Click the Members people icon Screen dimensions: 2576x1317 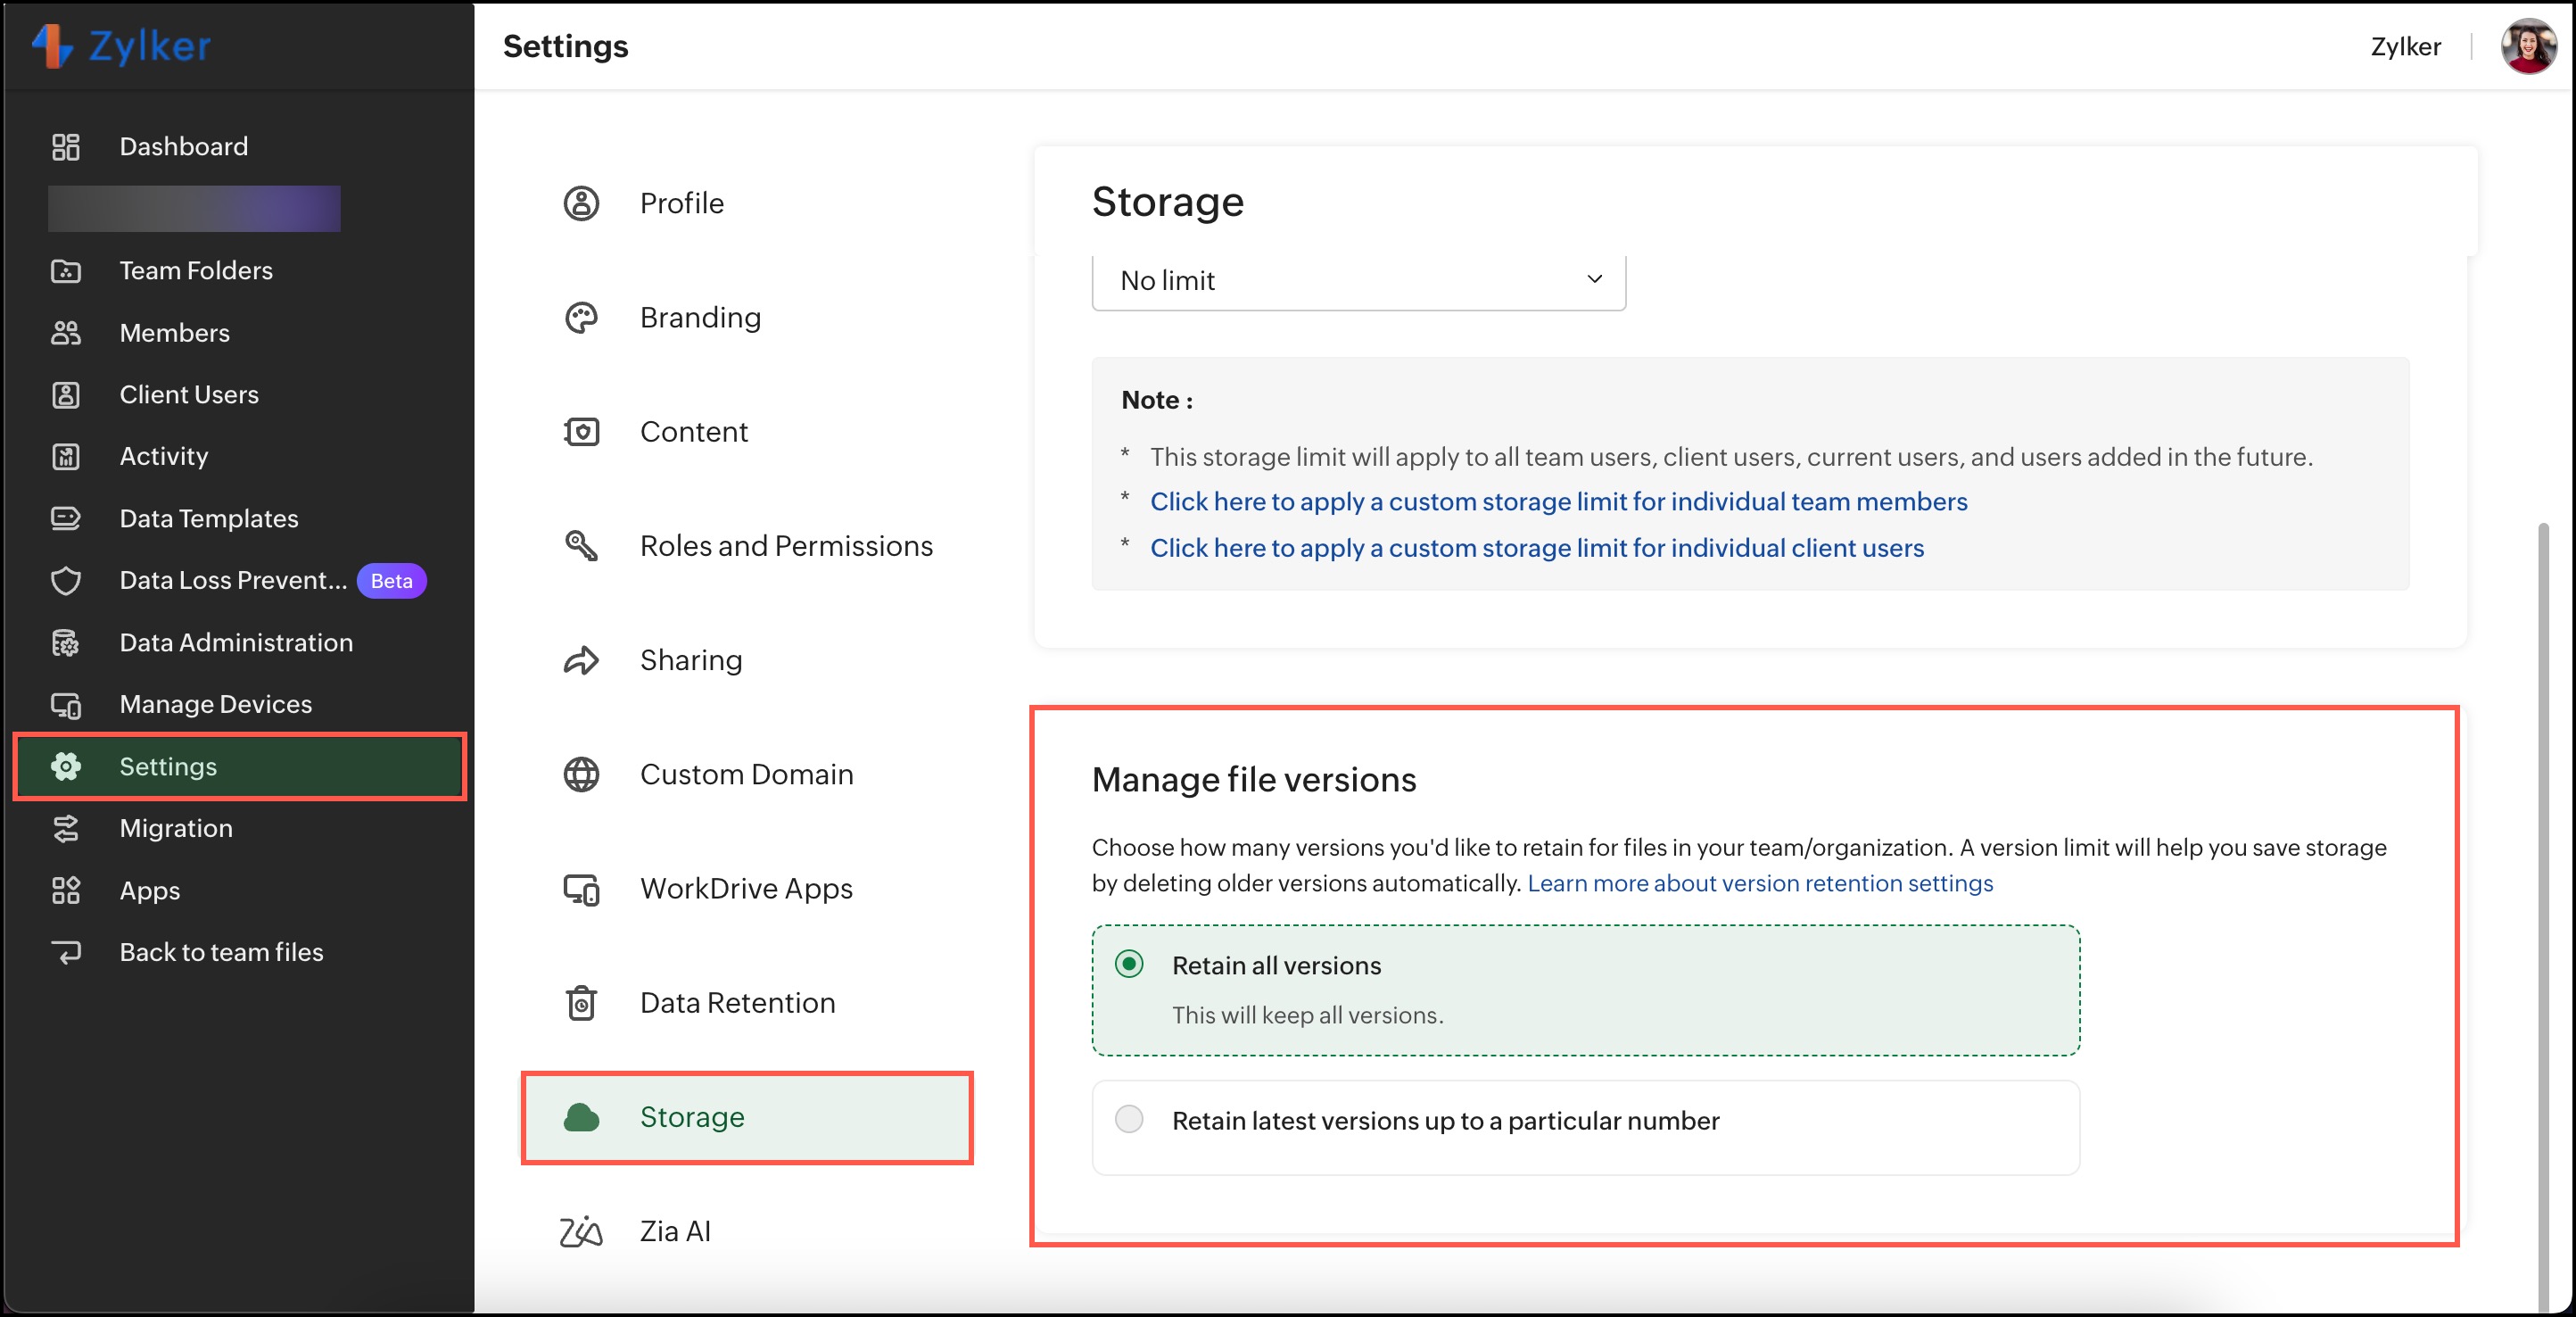(x=66, y=333)
